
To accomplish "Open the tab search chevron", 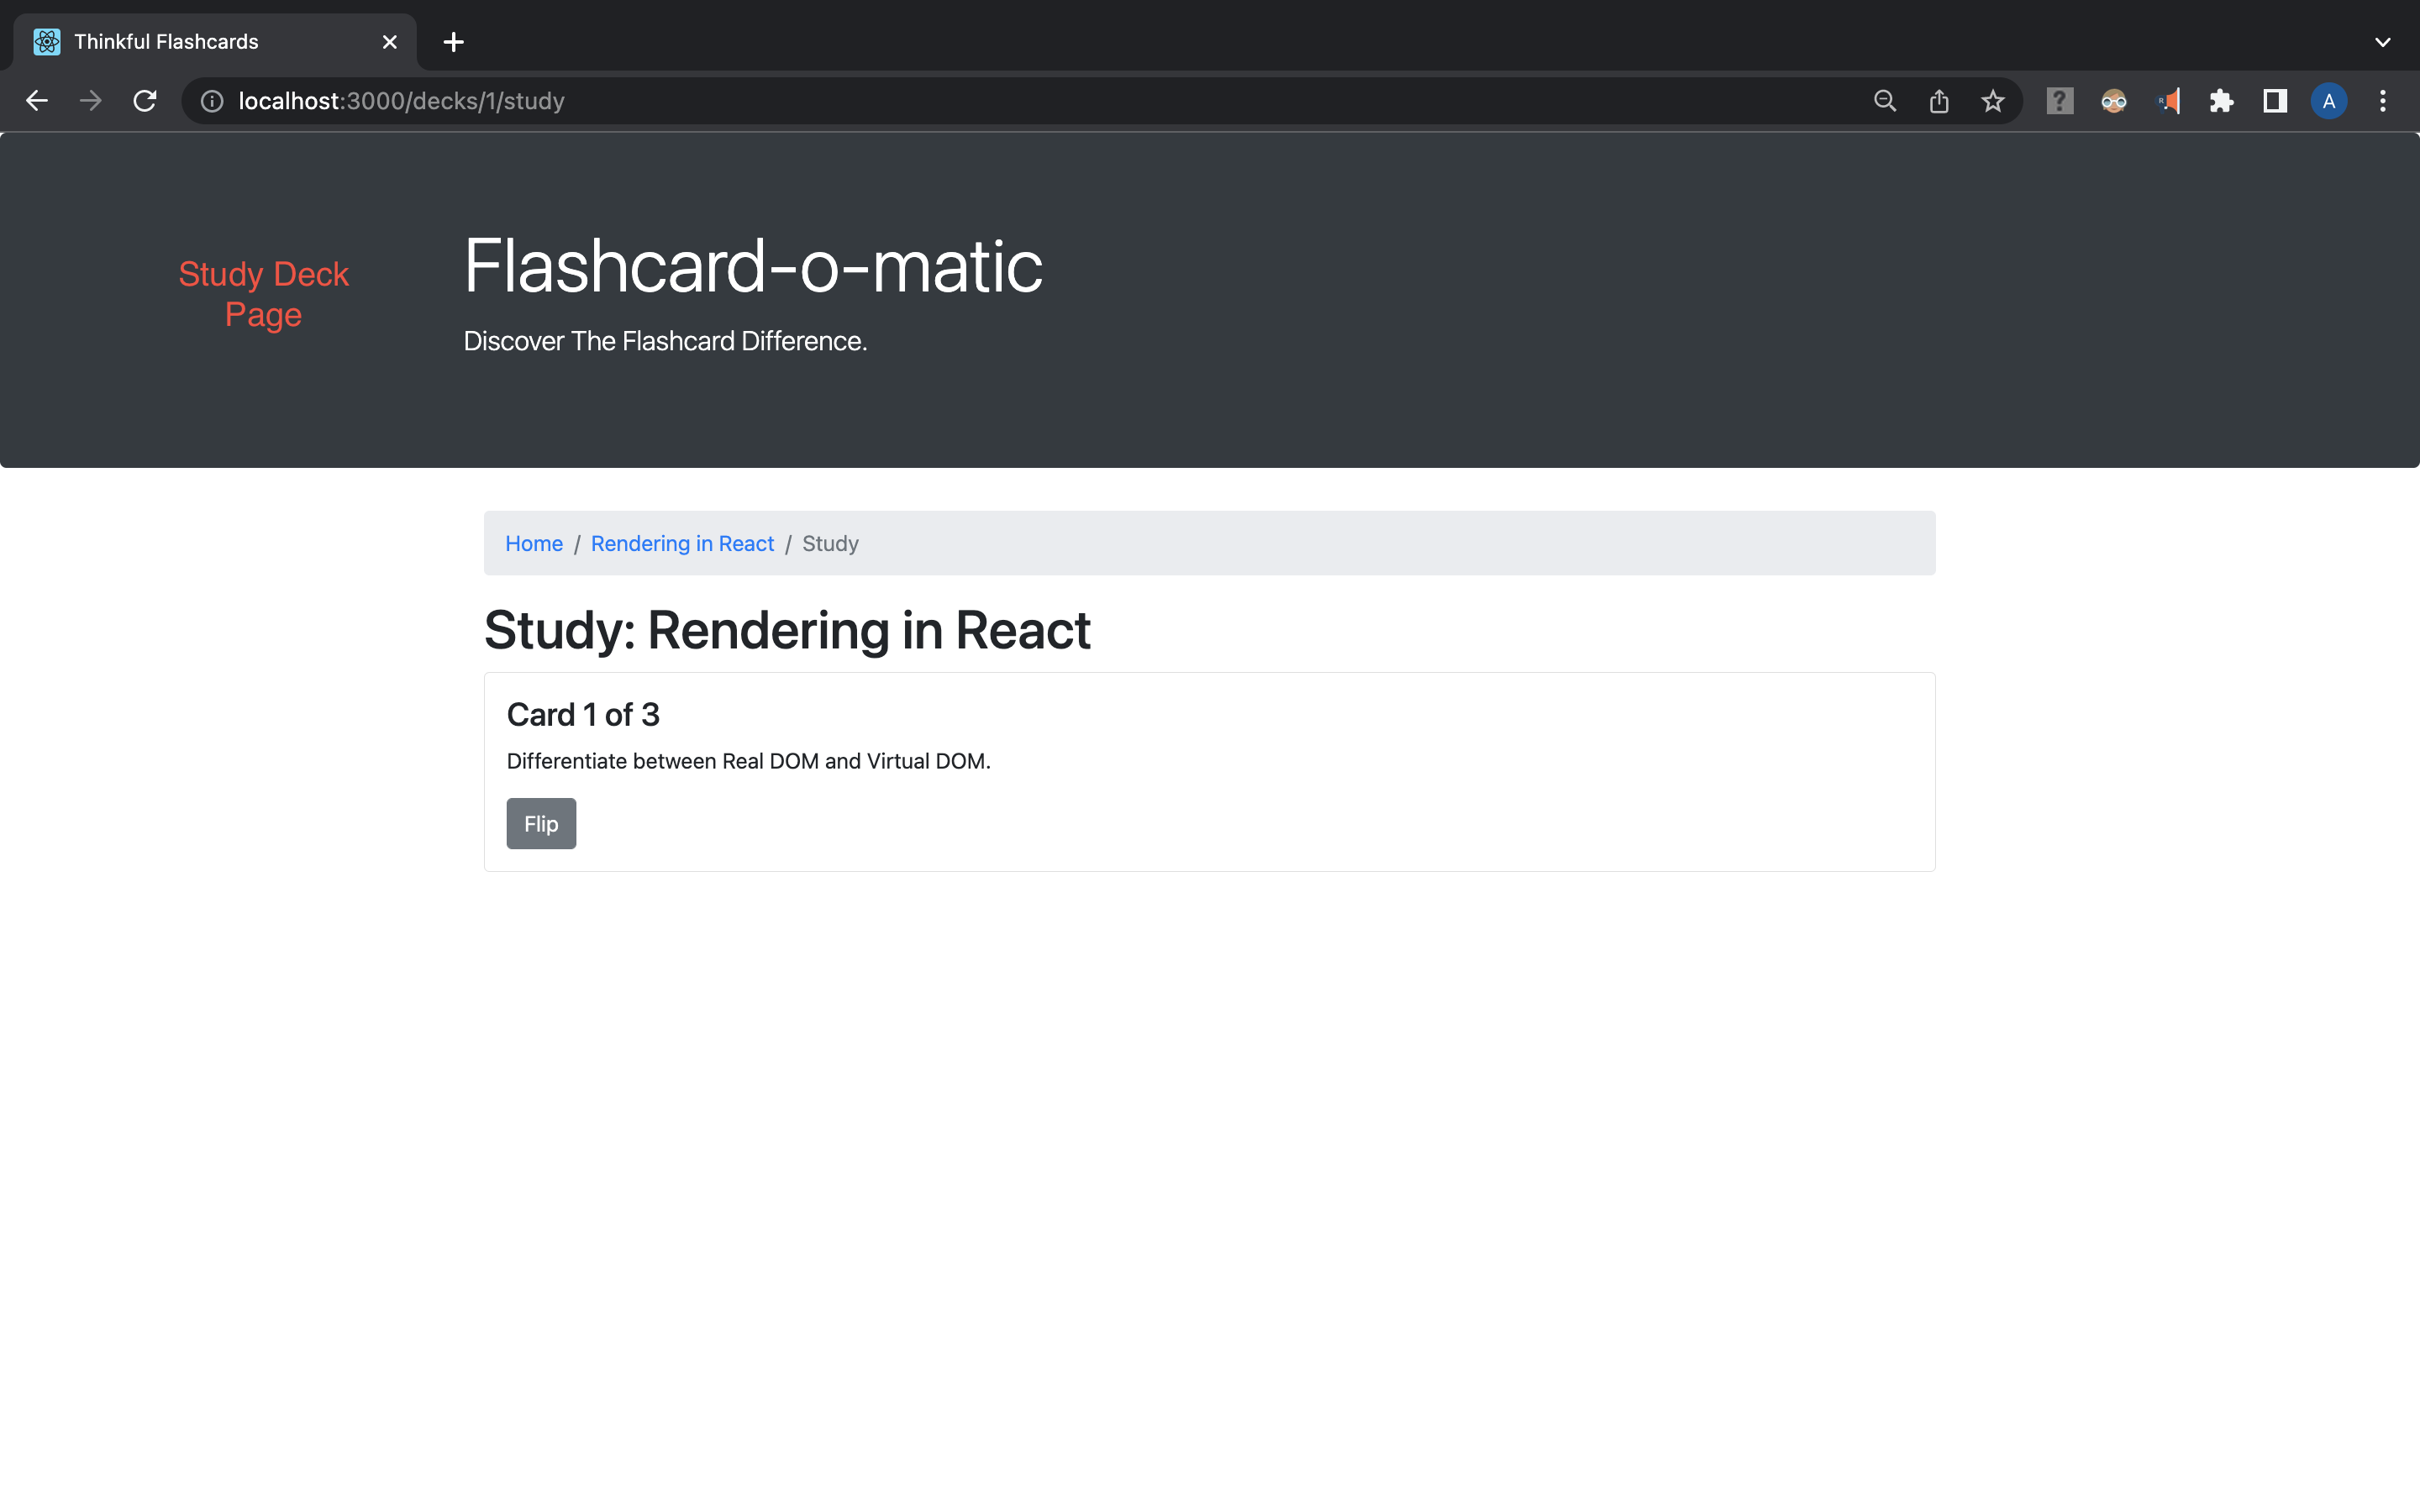I will (x=2383, y=41).
